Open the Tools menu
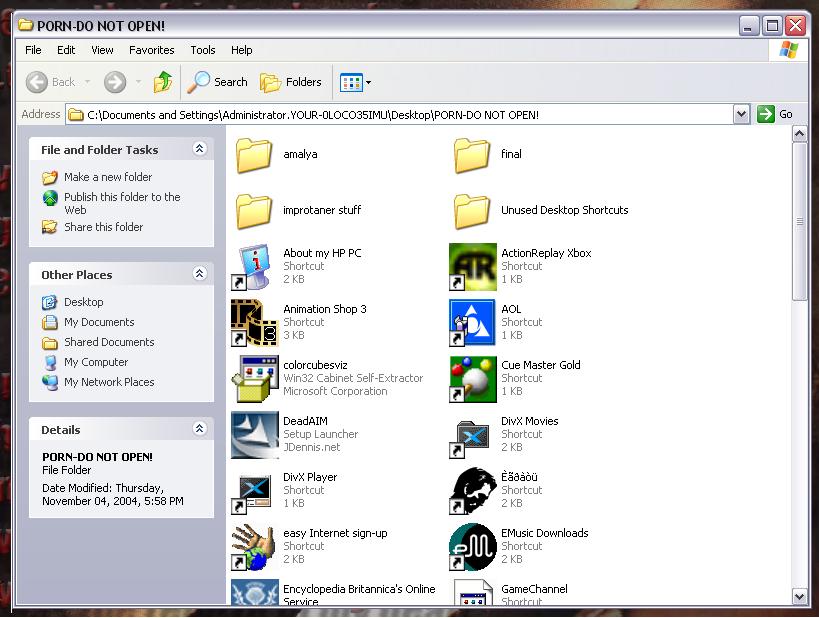 click(203, 50)
